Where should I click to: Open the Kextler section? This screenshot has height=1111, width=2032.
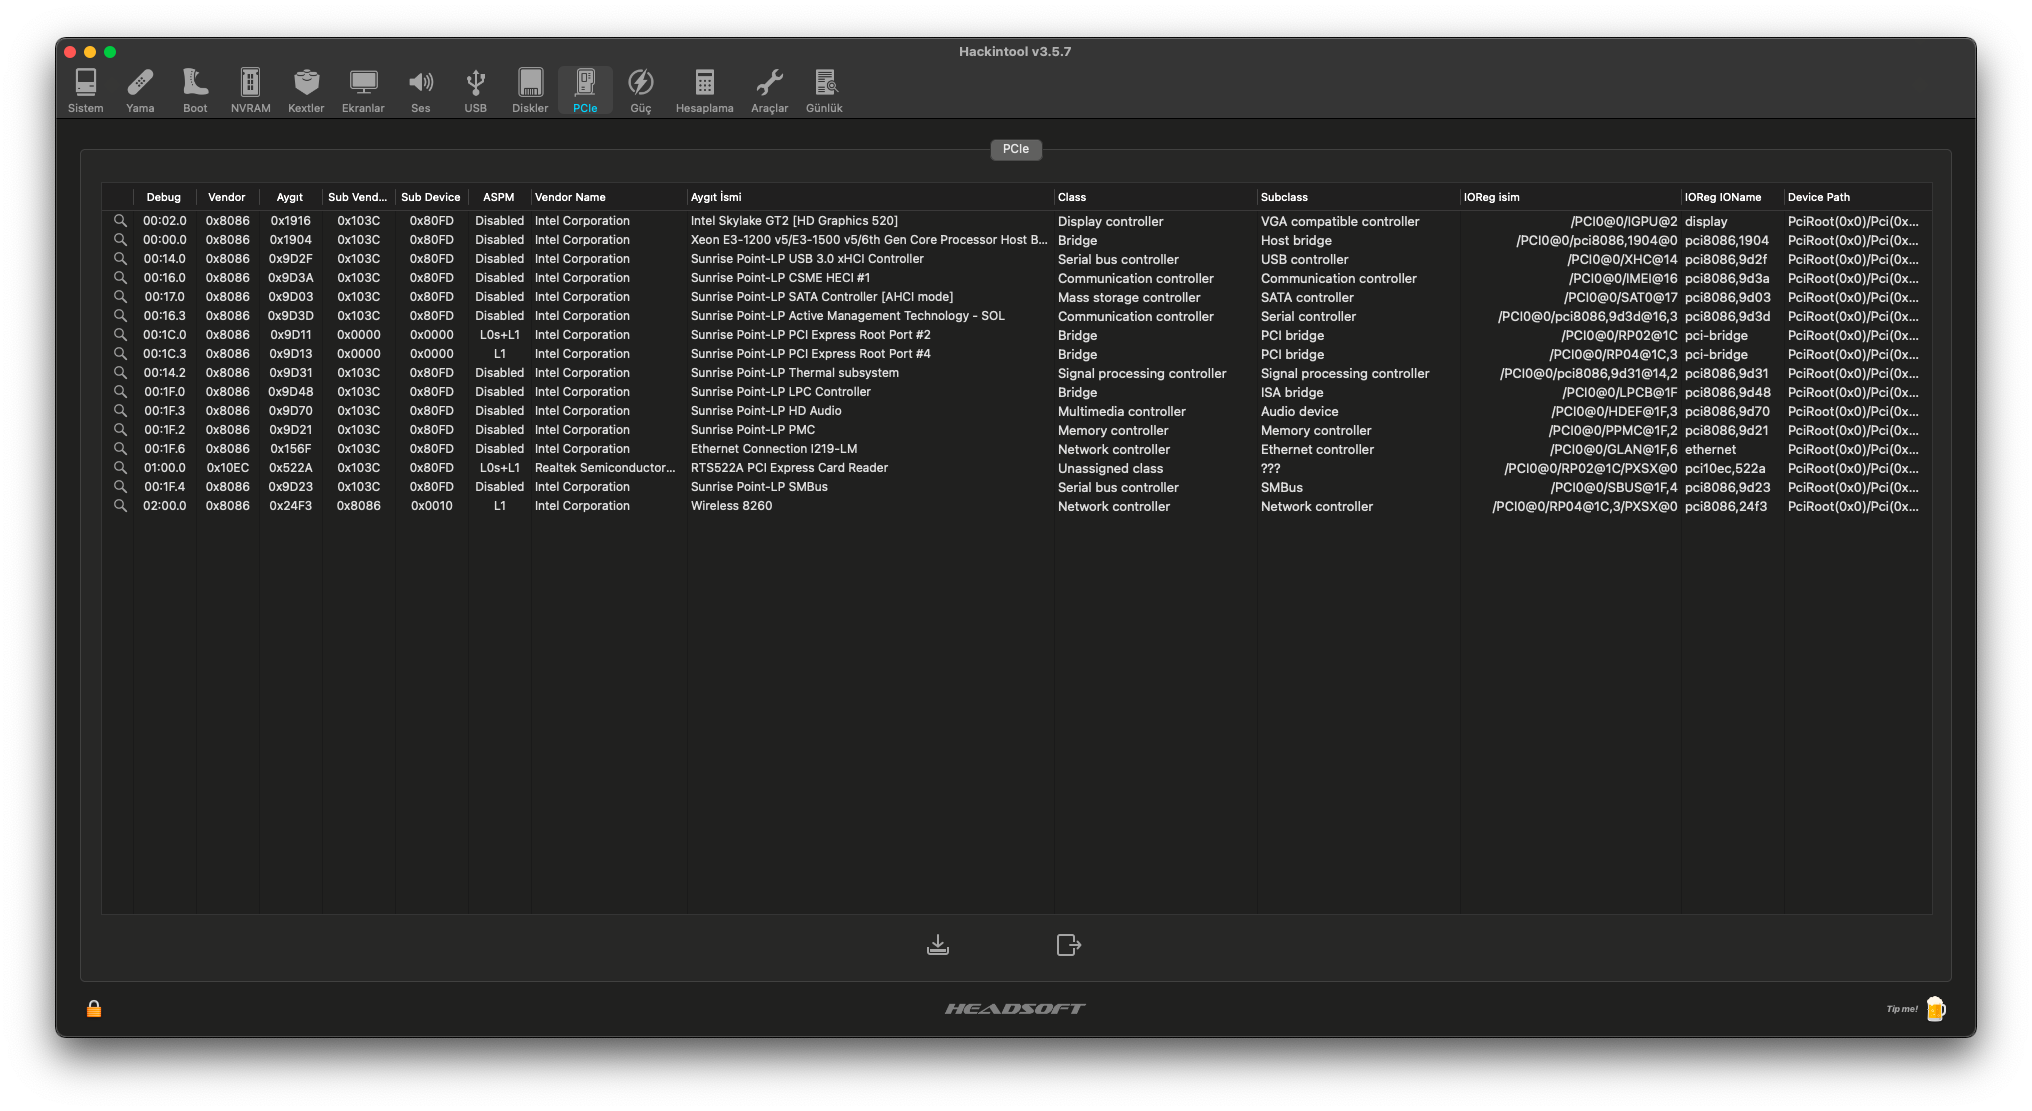[x=305, y=90]
